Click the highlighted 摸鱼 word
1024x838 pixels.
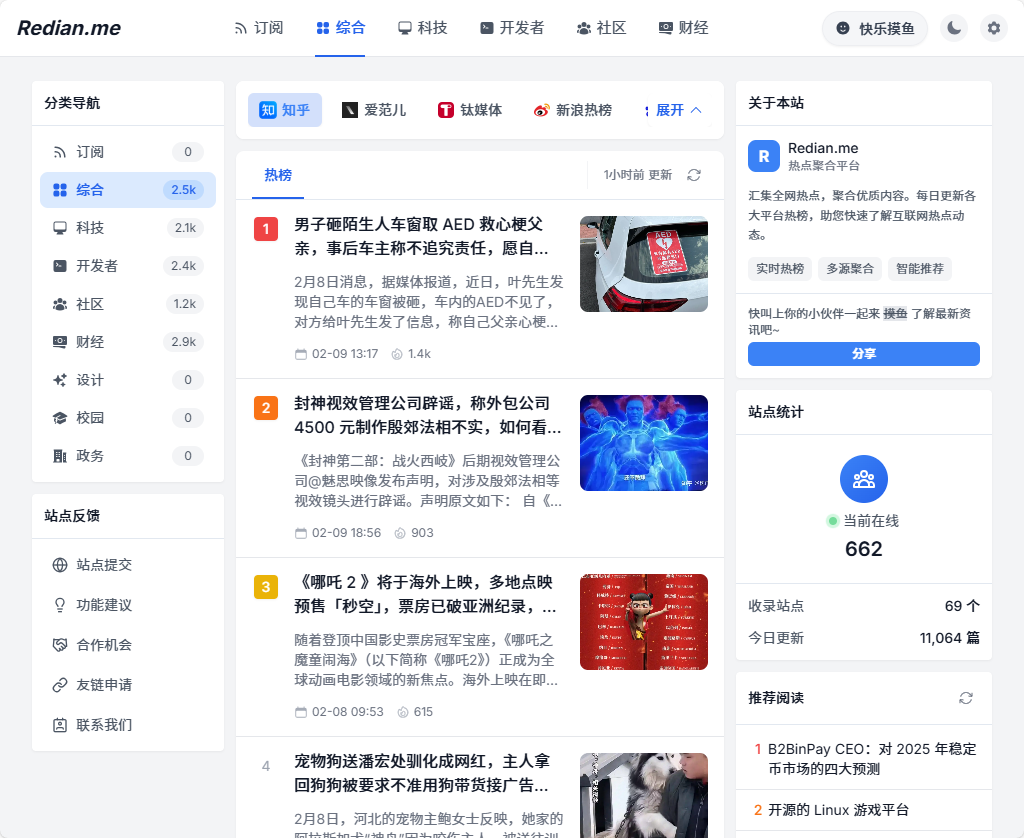895,314
